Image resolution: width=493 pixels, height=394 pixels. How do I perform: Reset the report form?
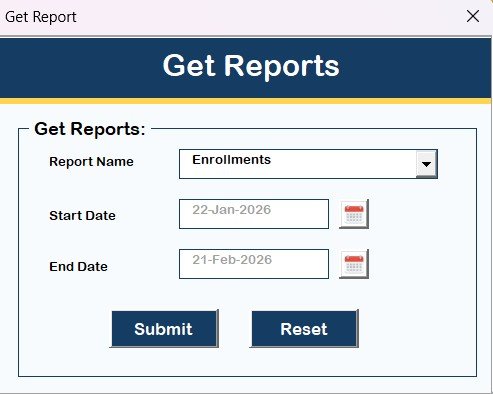click(x=304, y=329)
